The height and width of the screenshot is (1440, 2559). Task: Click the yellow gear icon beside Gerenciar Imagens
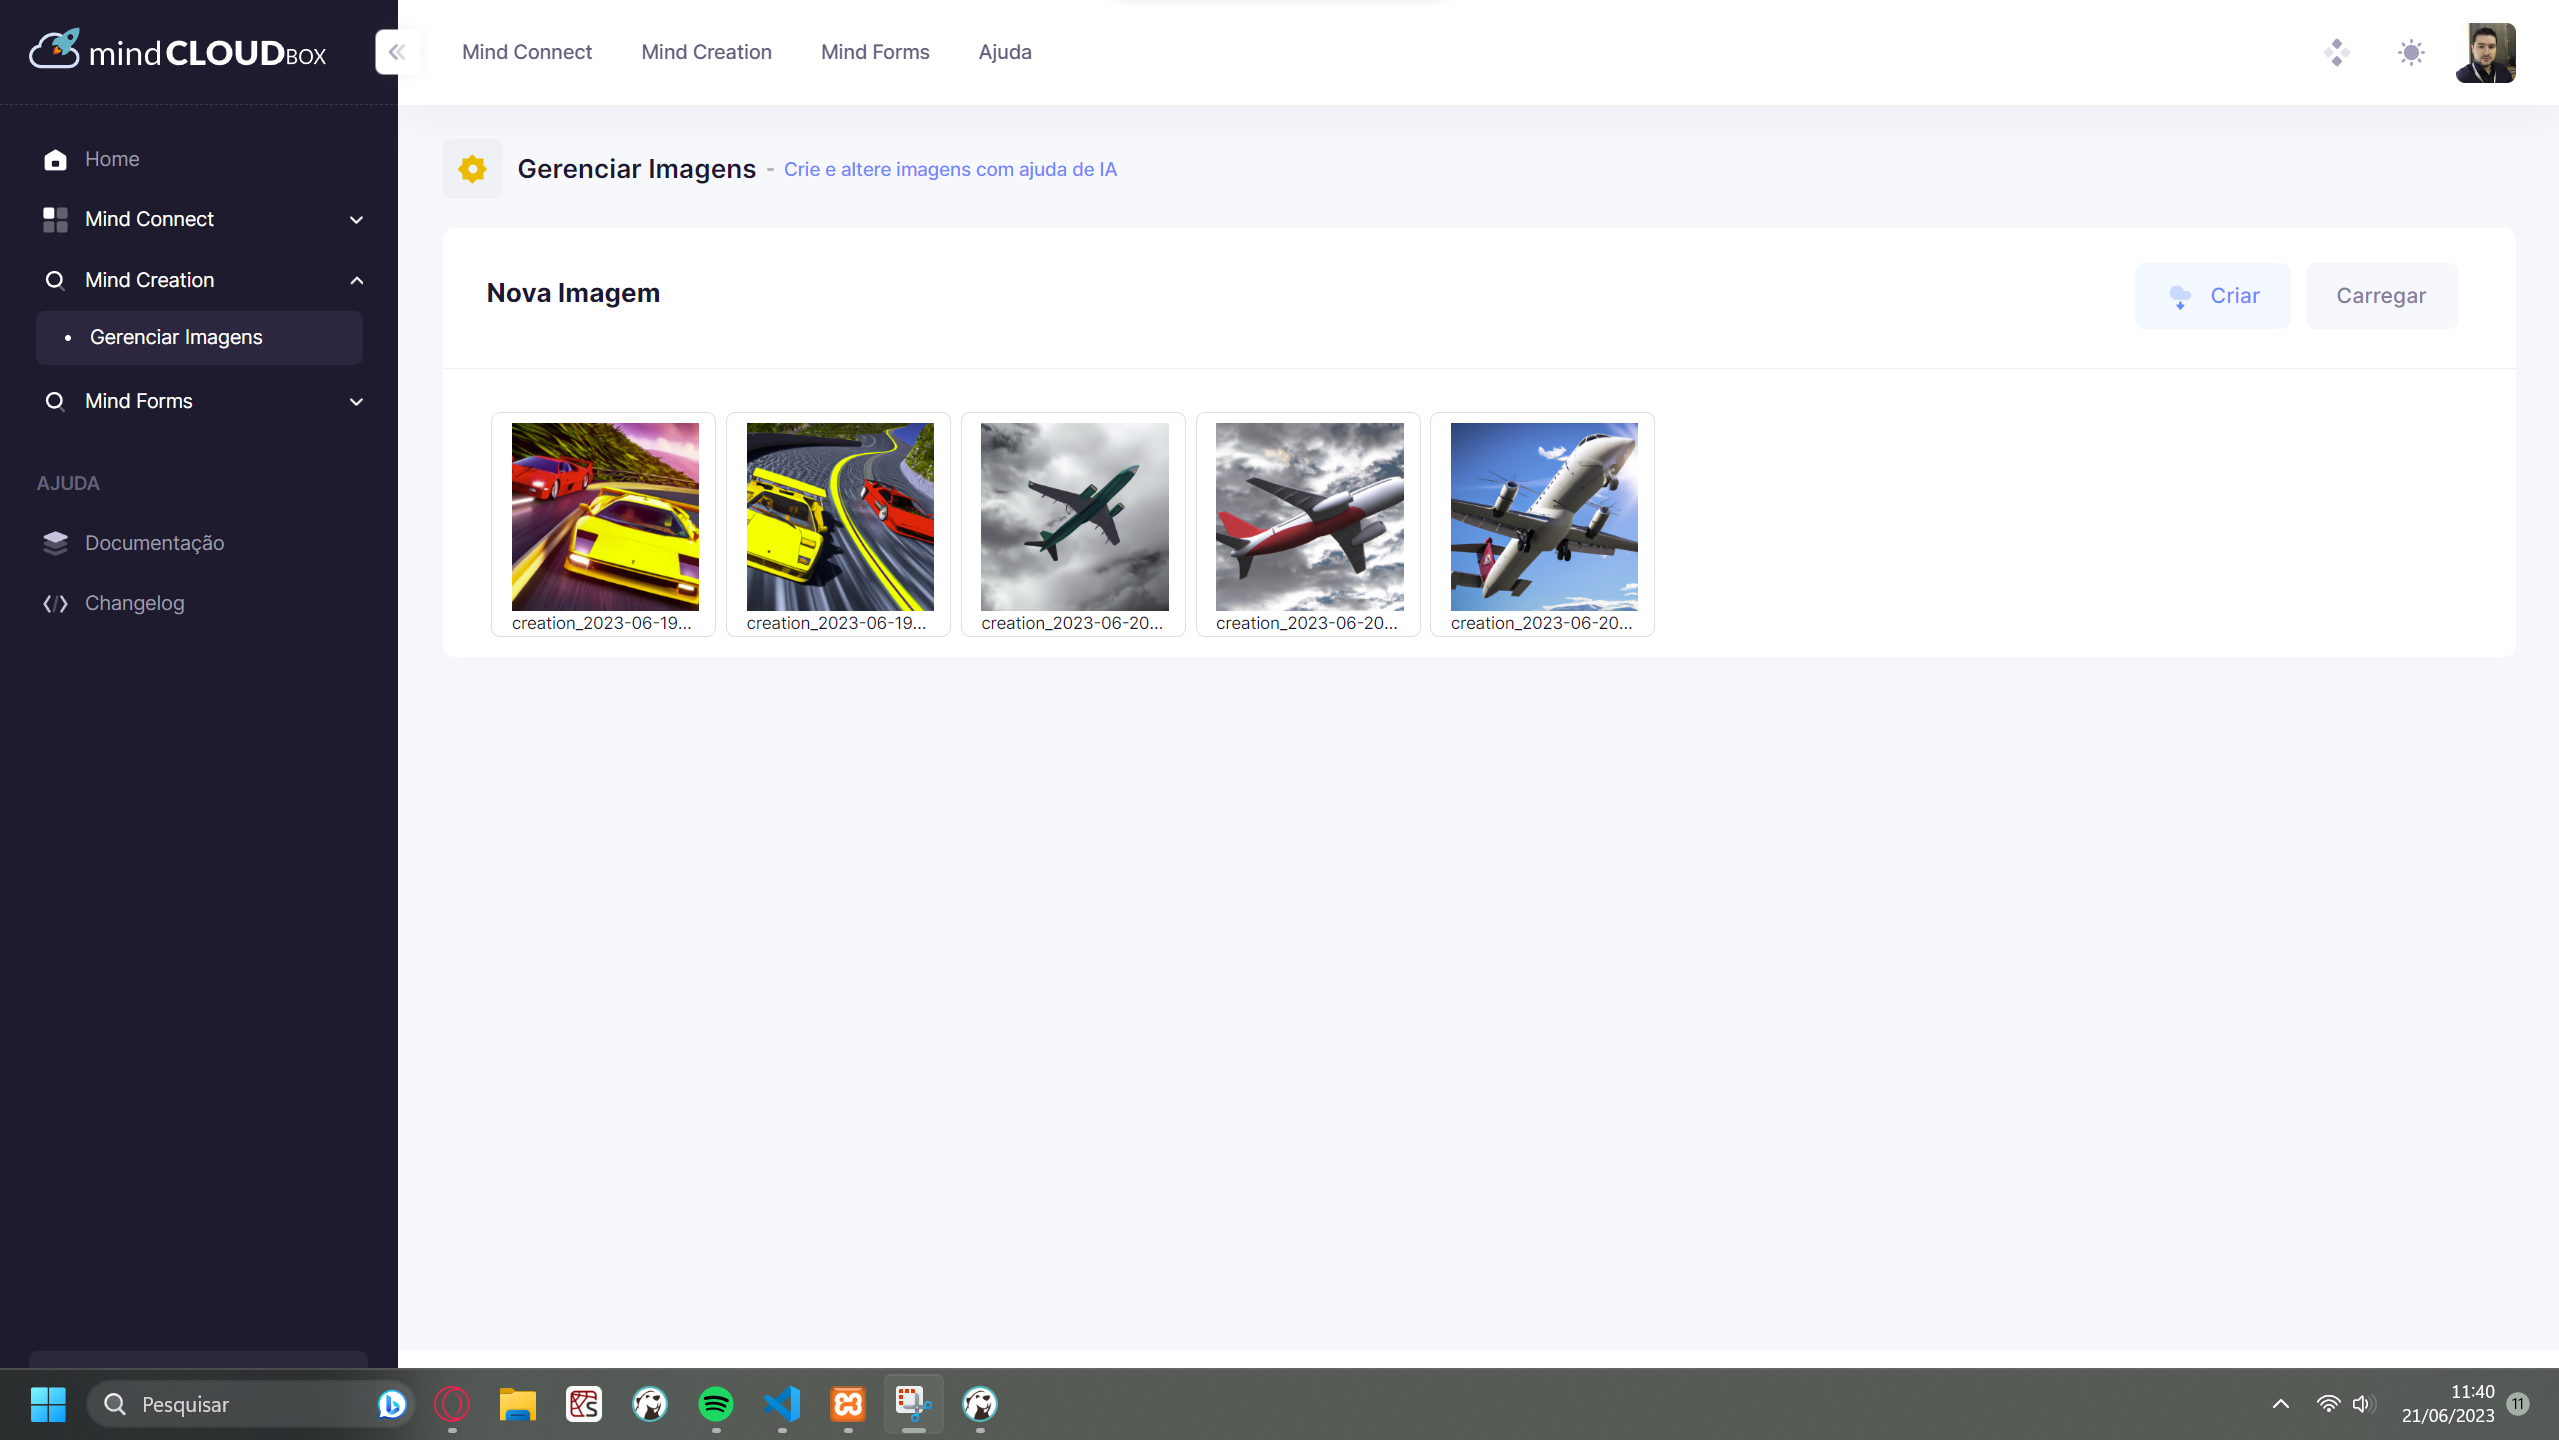pos(472,169)
